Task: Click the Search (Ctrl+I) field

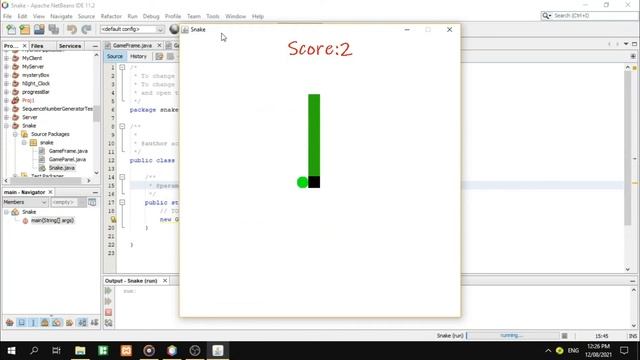Action: (x=589, y=16)
